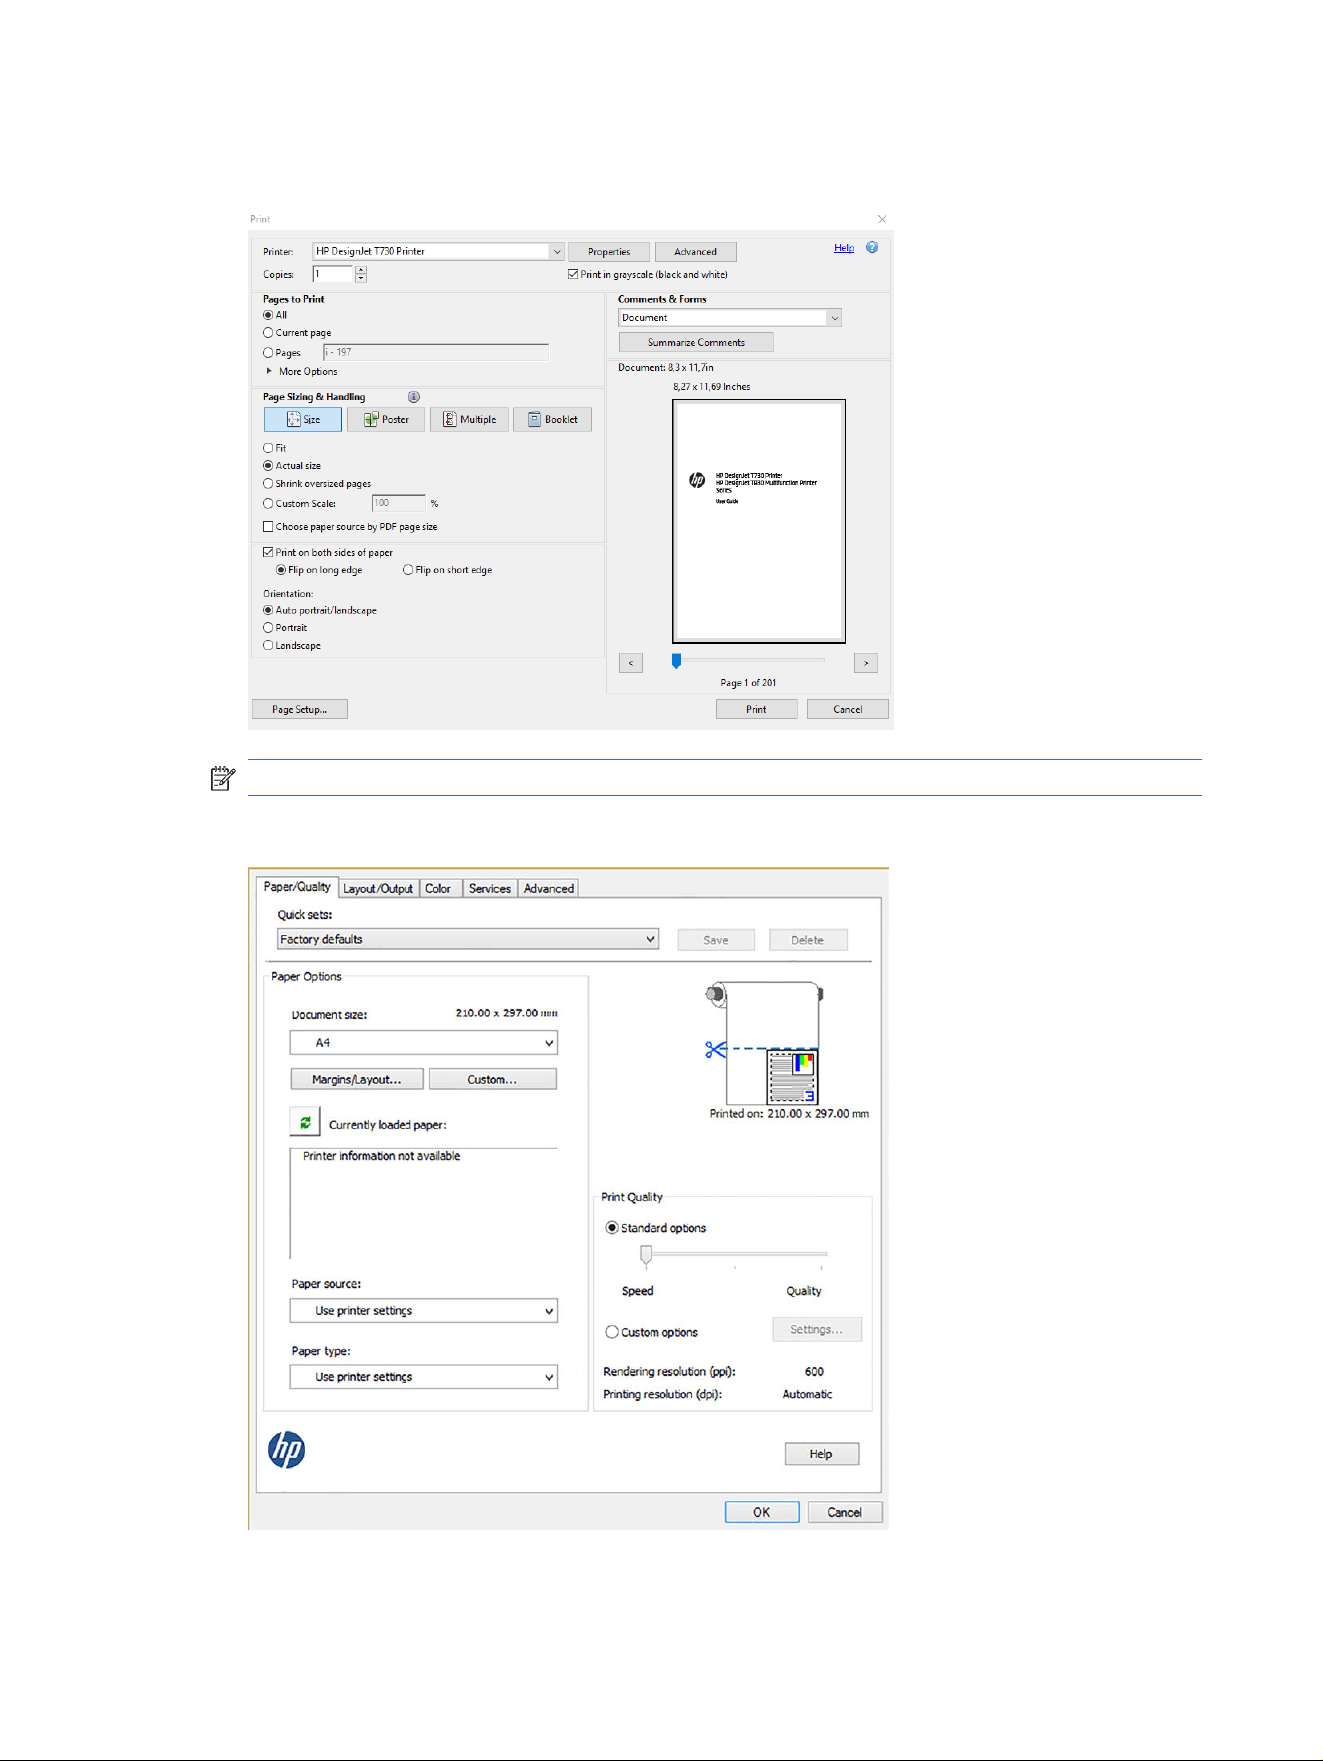Click Margins/Layout button
This screenshot has height=1761, width=1323.
[357, 1079]
